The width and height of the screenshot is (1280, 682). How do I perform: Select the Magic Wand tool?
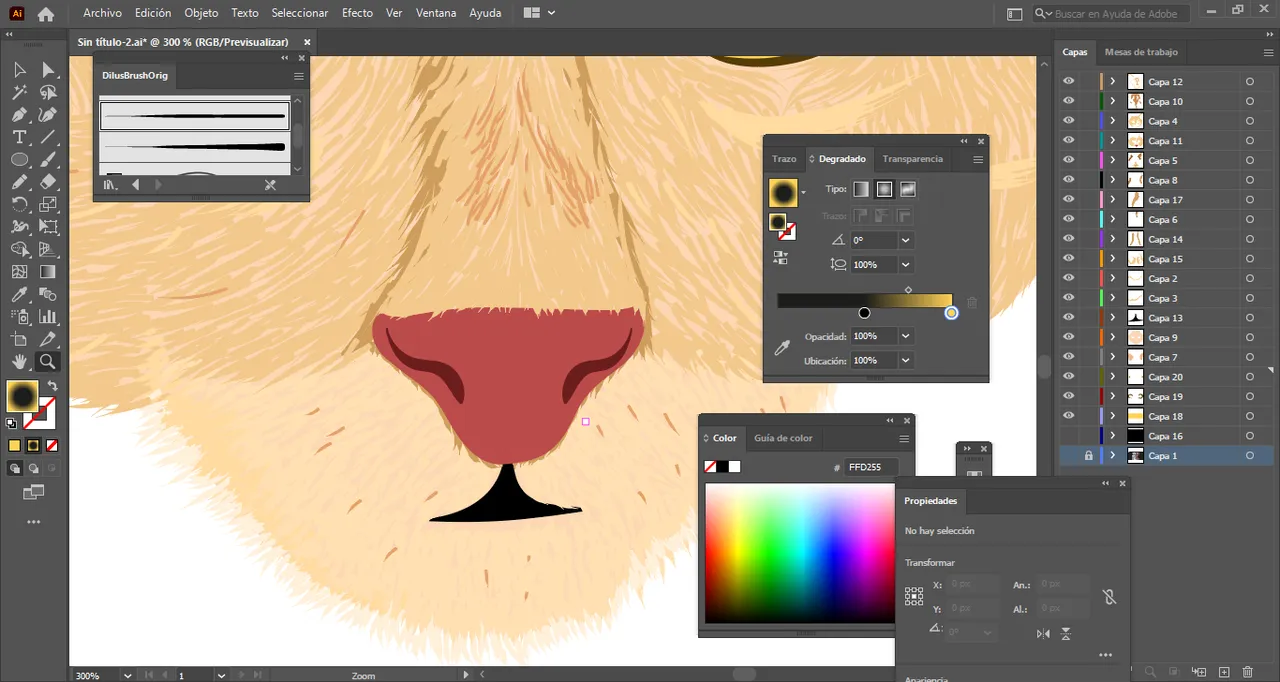(19, 92)
